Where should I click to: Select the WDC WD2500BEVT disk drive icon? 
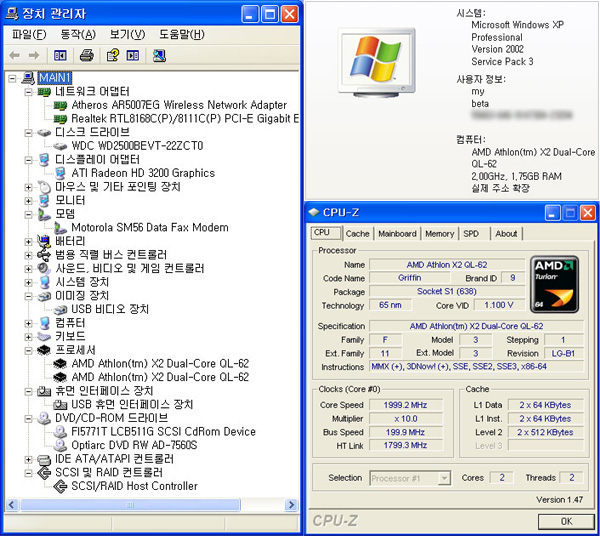coord(60,146)
